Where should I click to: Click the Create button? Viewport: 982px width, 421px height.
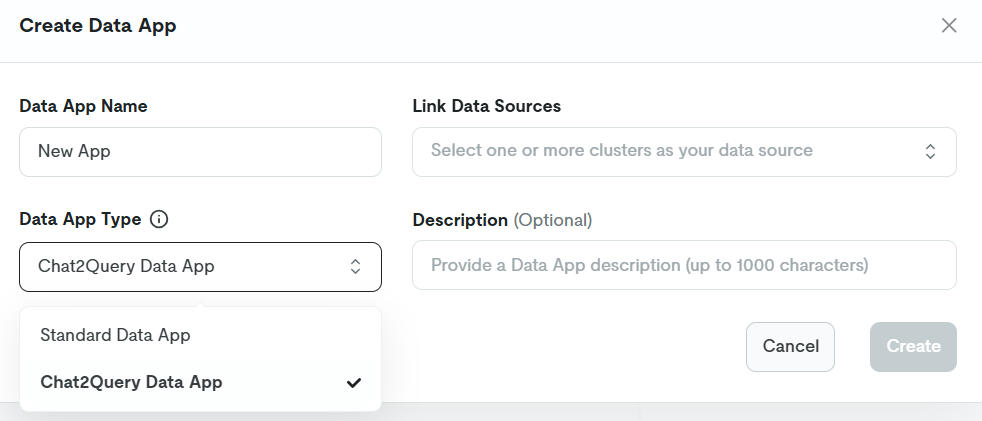point(912,346)
